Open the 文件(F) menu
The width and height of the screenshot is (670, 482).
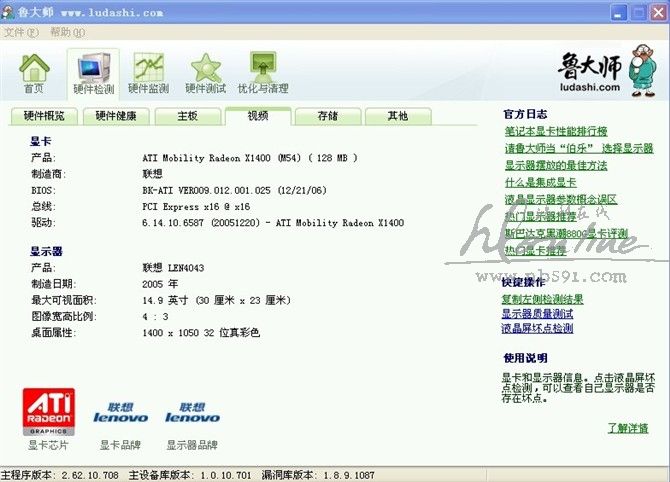click(21, 32)
